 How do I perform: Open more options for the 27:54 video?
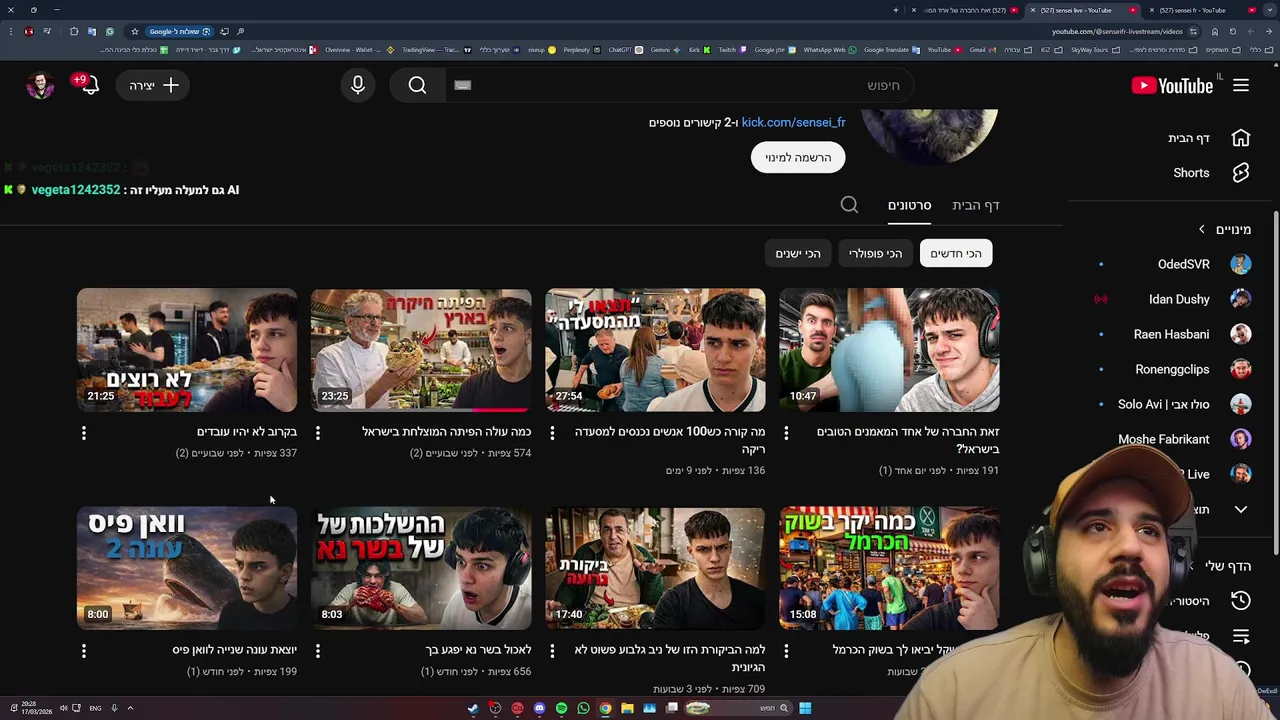(552, 433)
